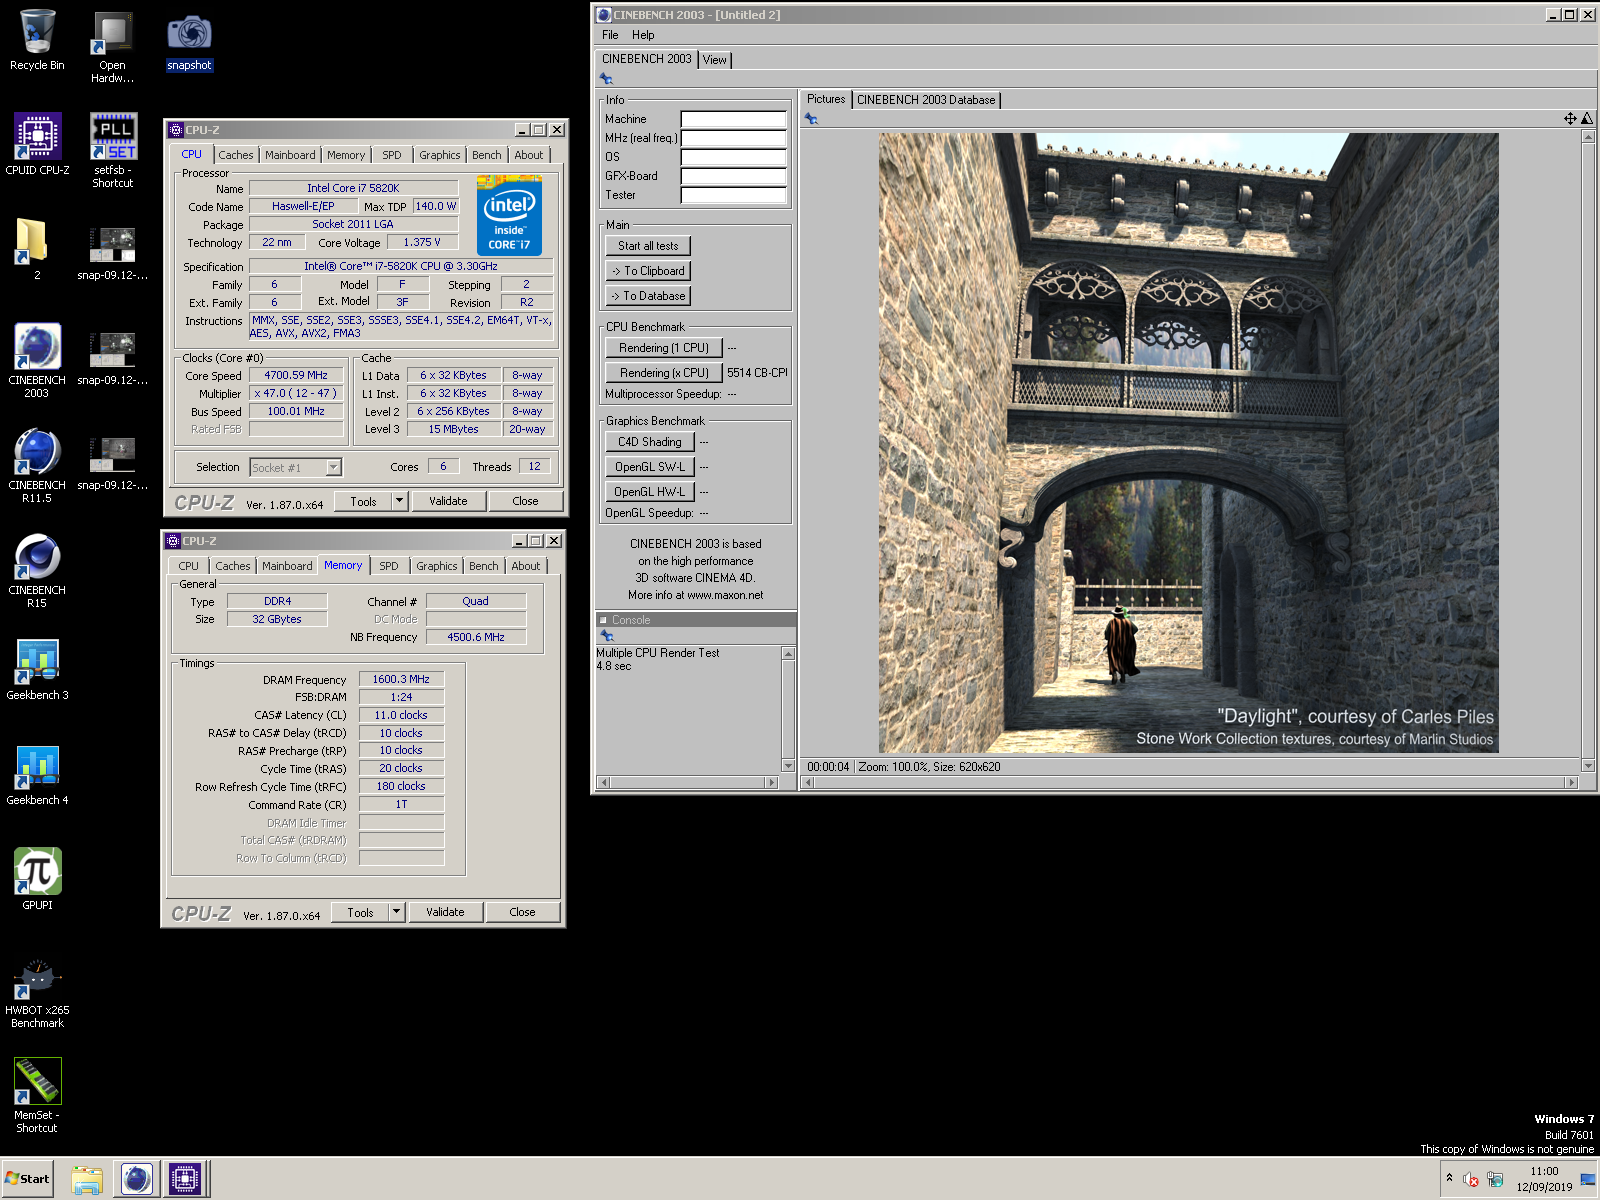The height and width of the screenshot is (1200, 1600).
Task: Open CINEBENCH 2003 Database tab
Action: click(926, 100)
